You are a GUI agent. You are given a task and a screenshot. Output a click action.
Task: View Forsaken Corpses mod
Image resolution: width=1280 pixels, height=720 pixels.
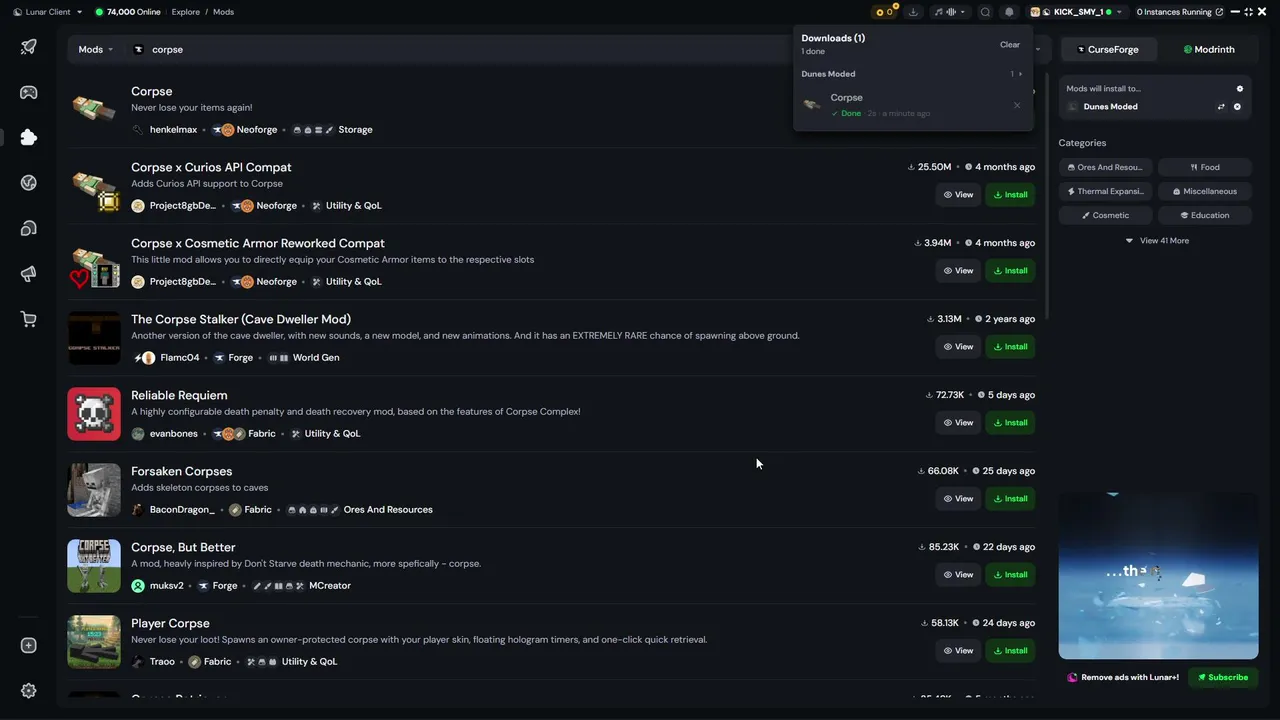(958, 499)
